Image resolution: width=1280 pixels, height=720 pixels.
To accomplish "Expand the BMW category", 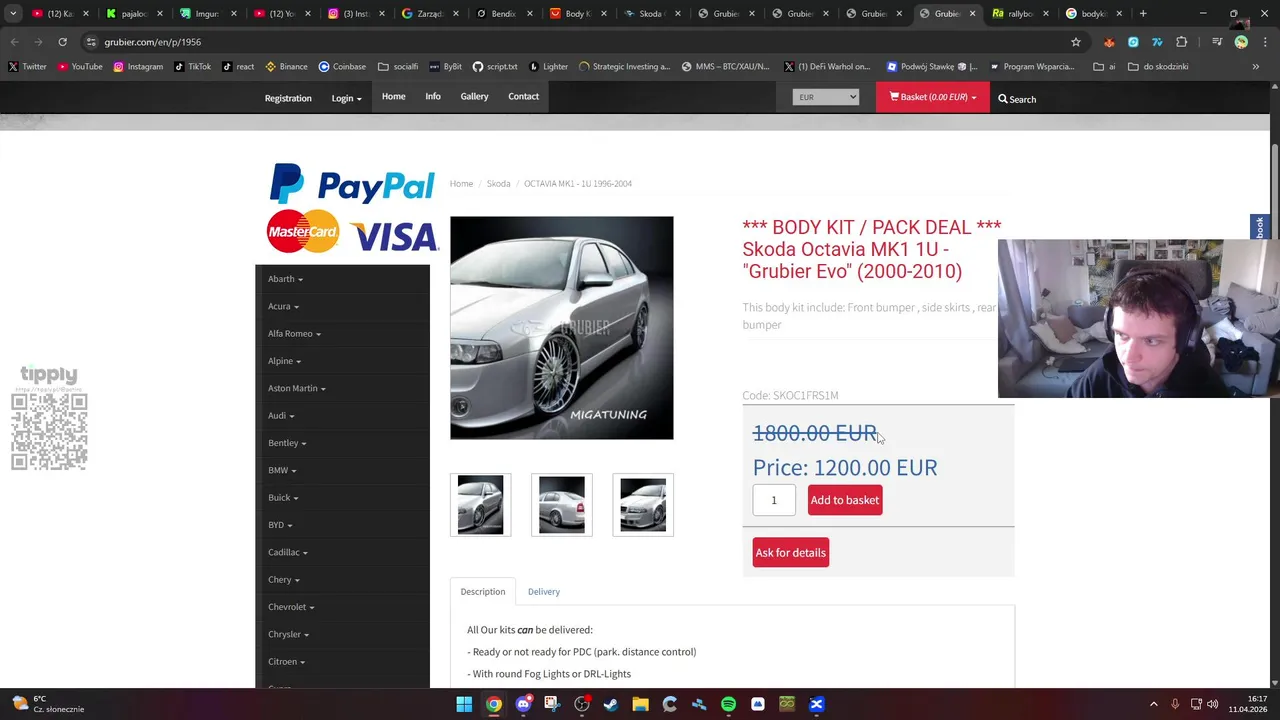I will coord(282,470).
